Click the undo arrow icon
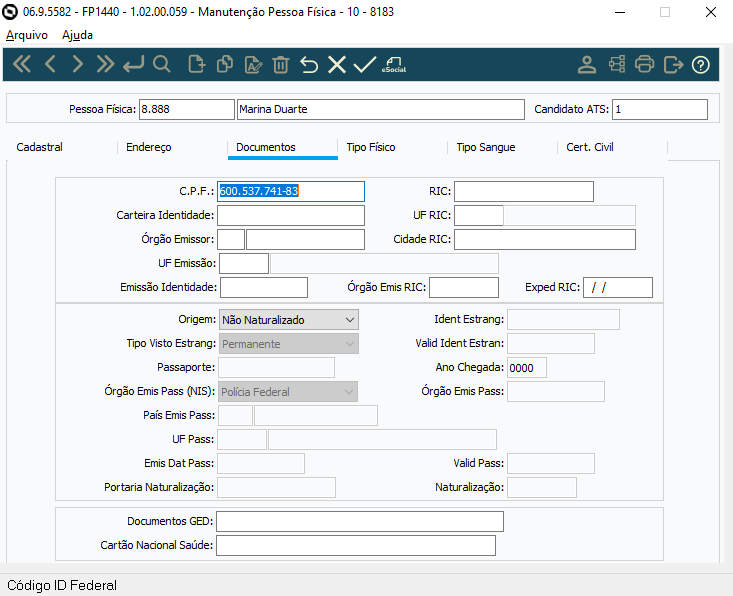 [309, 65]
